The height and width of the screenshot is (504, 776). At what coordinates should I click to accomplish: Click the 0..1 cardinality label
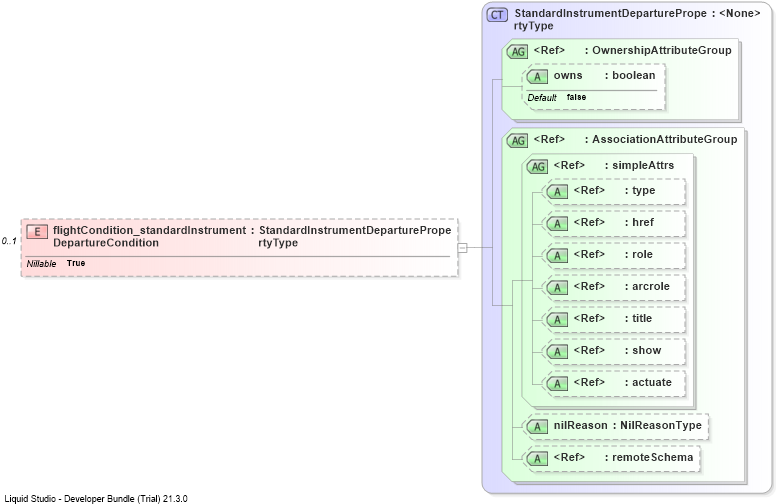tap(9, 241)
